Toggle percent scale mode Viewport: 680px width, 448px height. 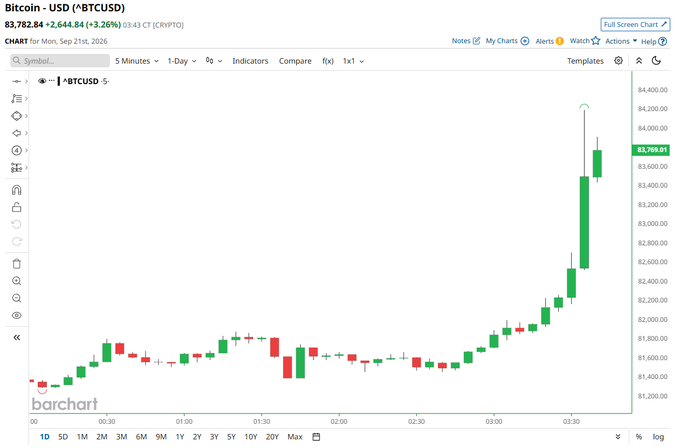pos(639,437)
